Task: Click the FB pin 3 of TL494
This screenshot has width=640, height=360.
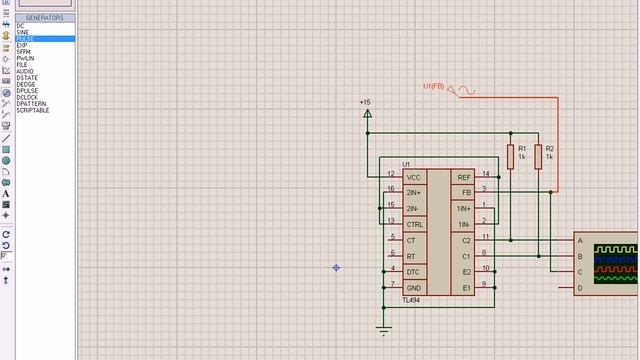Action: click(x=483, y=192)
